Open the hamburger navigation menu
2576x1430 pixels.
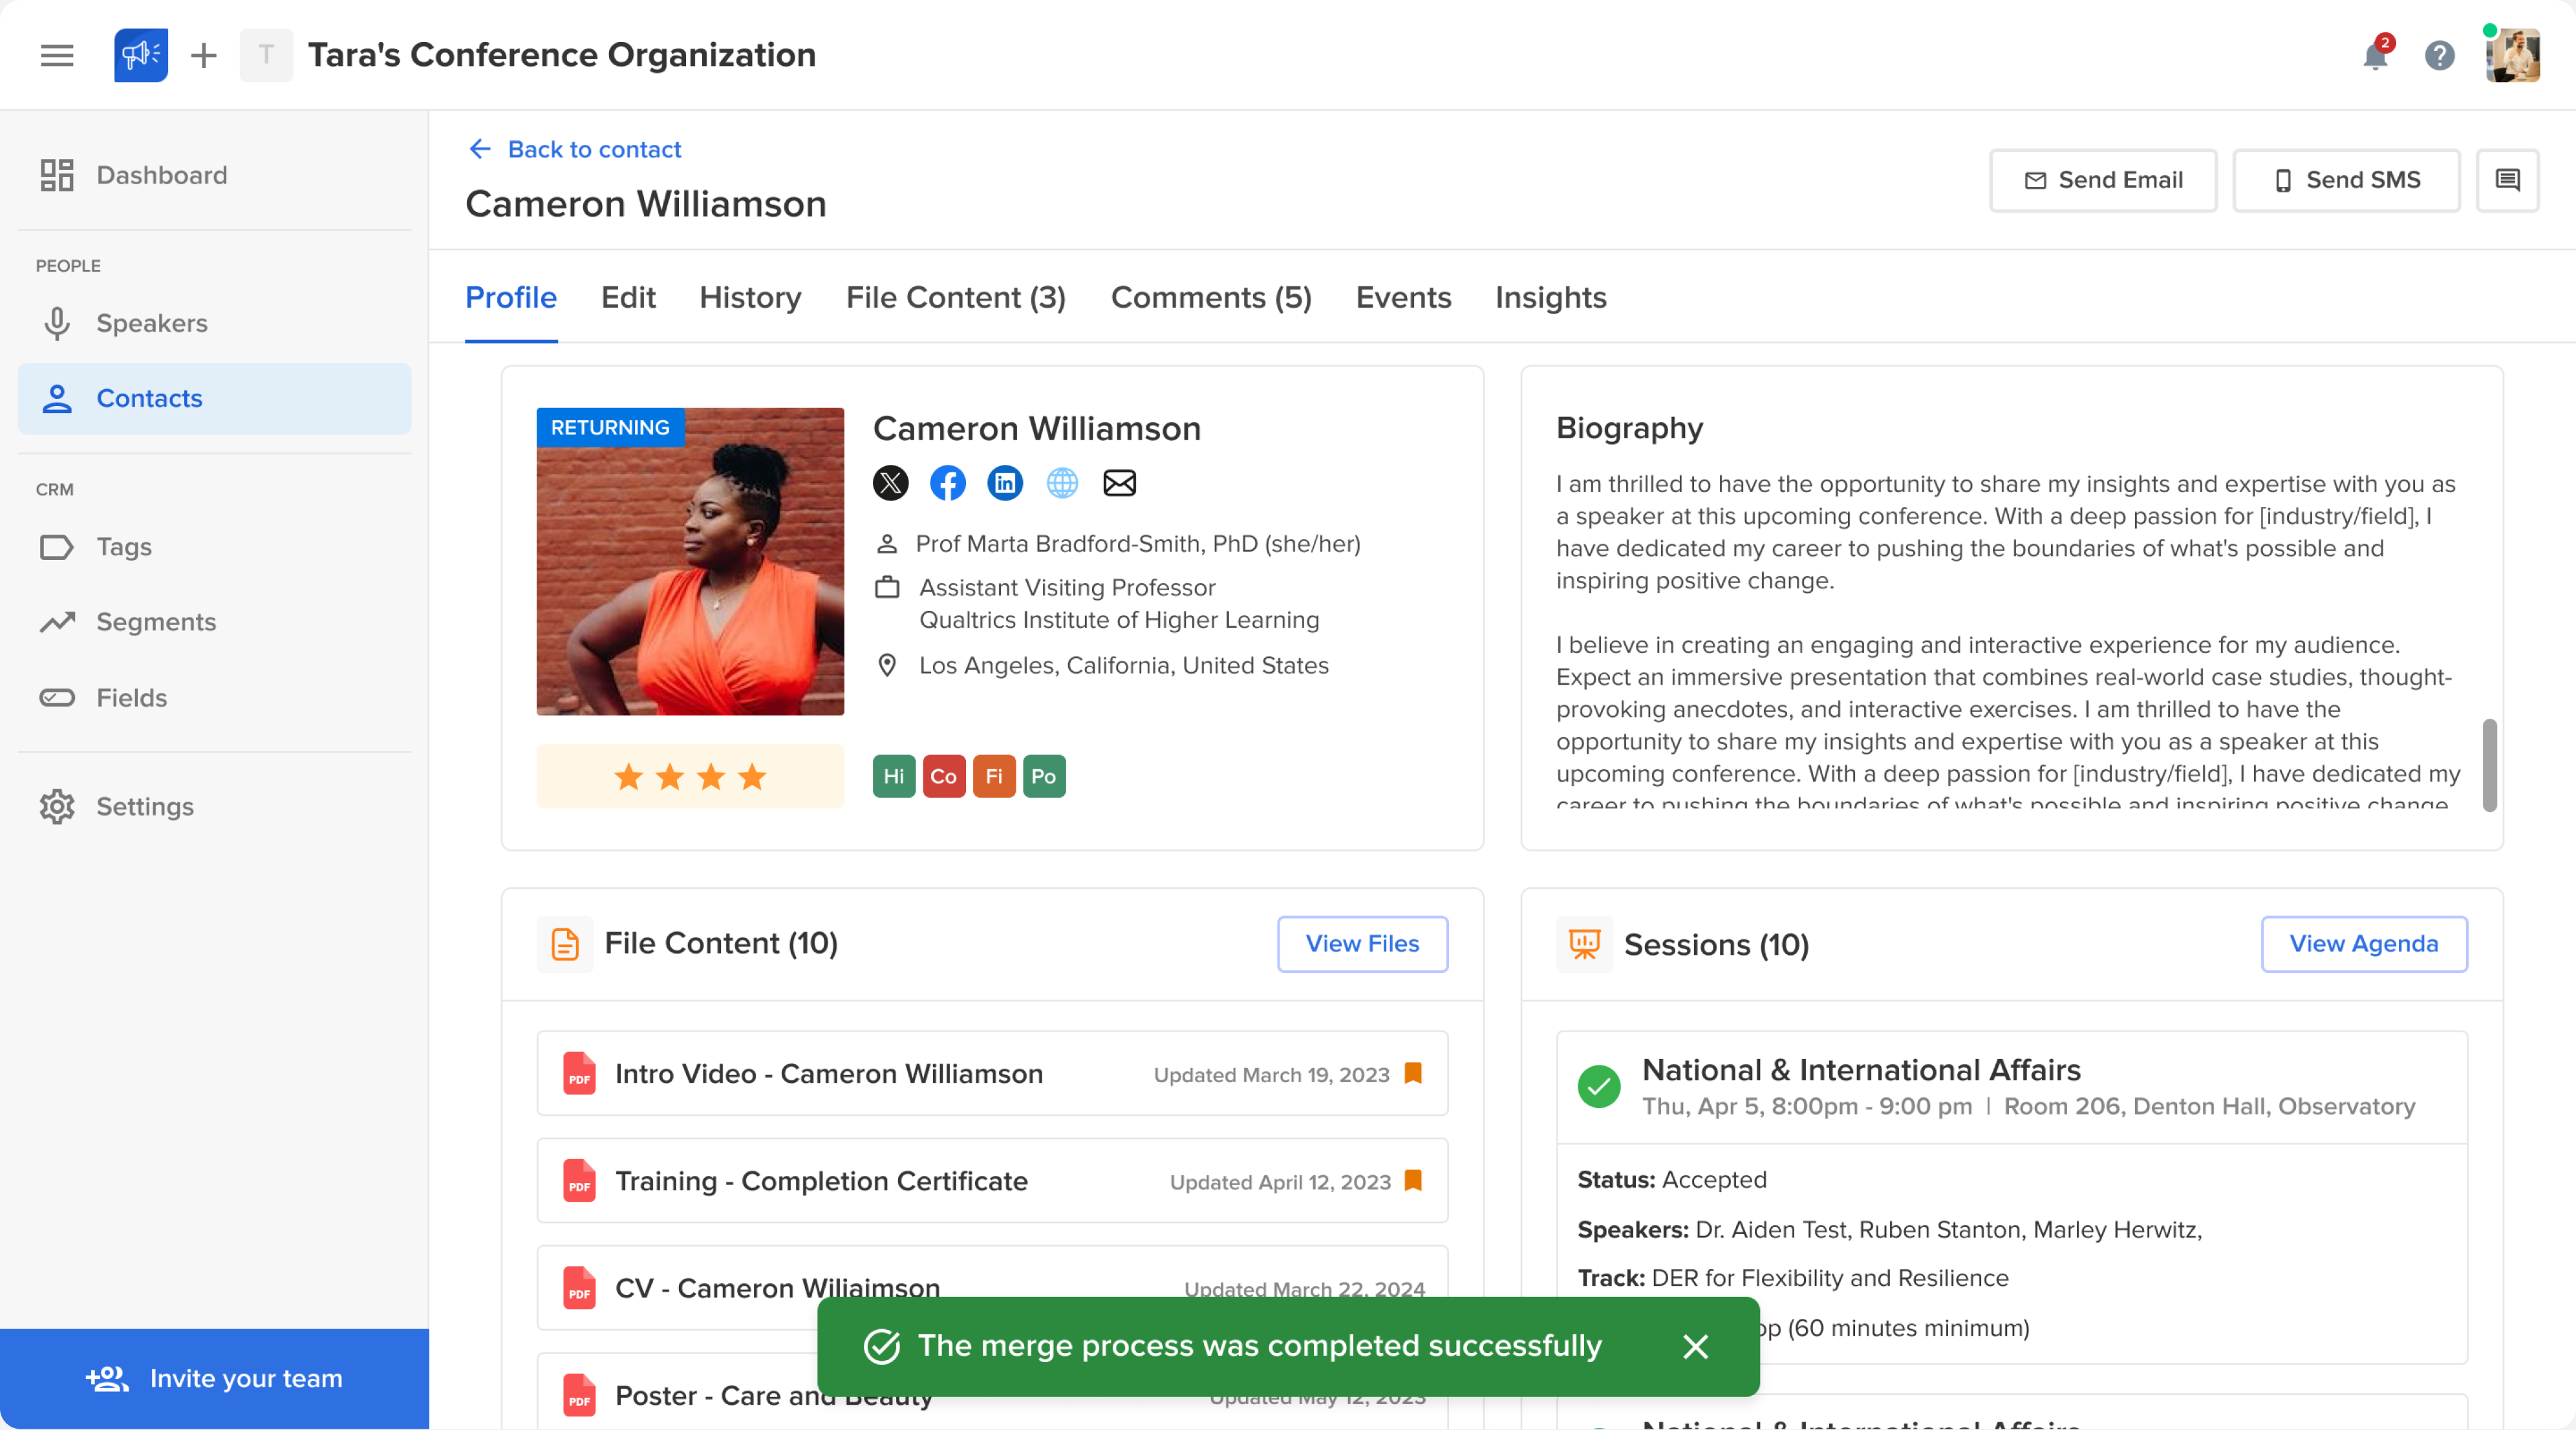click(x=57, y=55)
